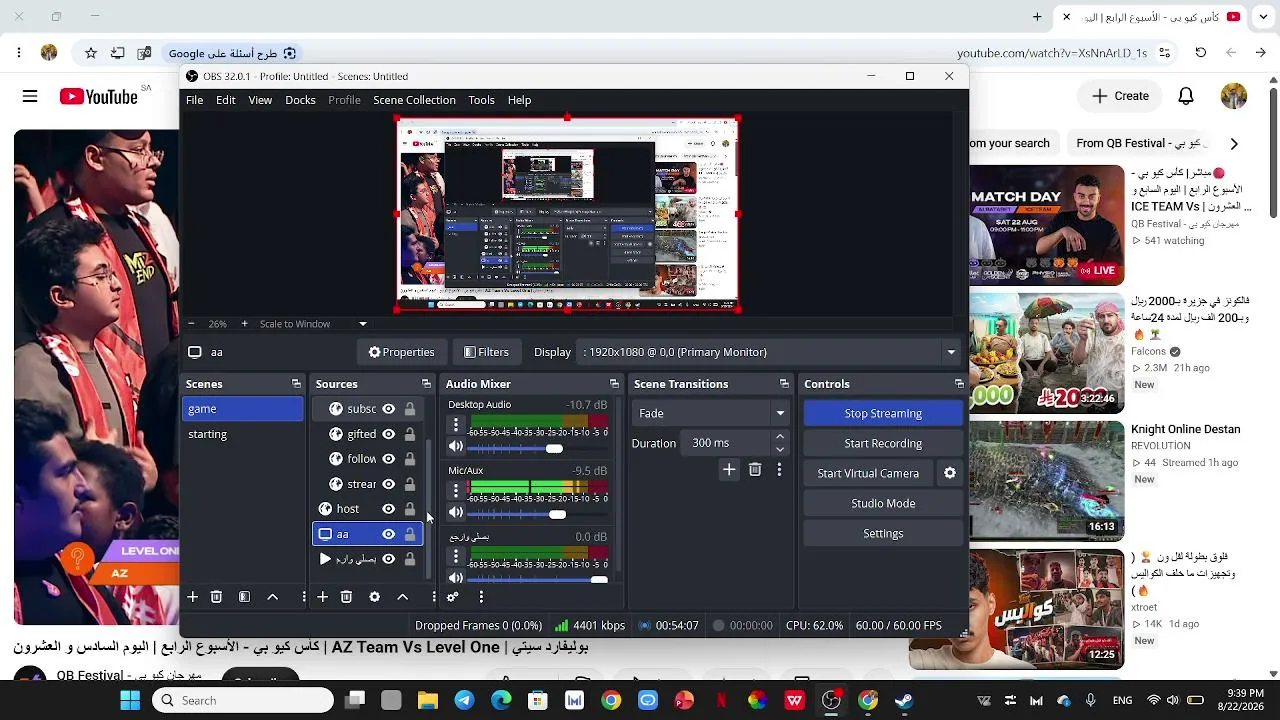1280x720 pixels.
Task: Open OBS Settings from Controls
Action: pyautogui.click(x=883, y=533)
